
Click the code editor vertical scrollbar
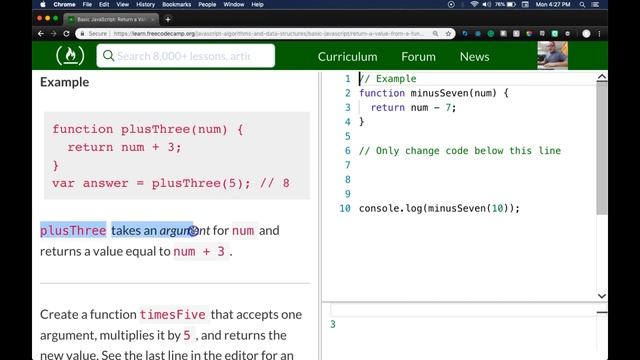point(601,147)
